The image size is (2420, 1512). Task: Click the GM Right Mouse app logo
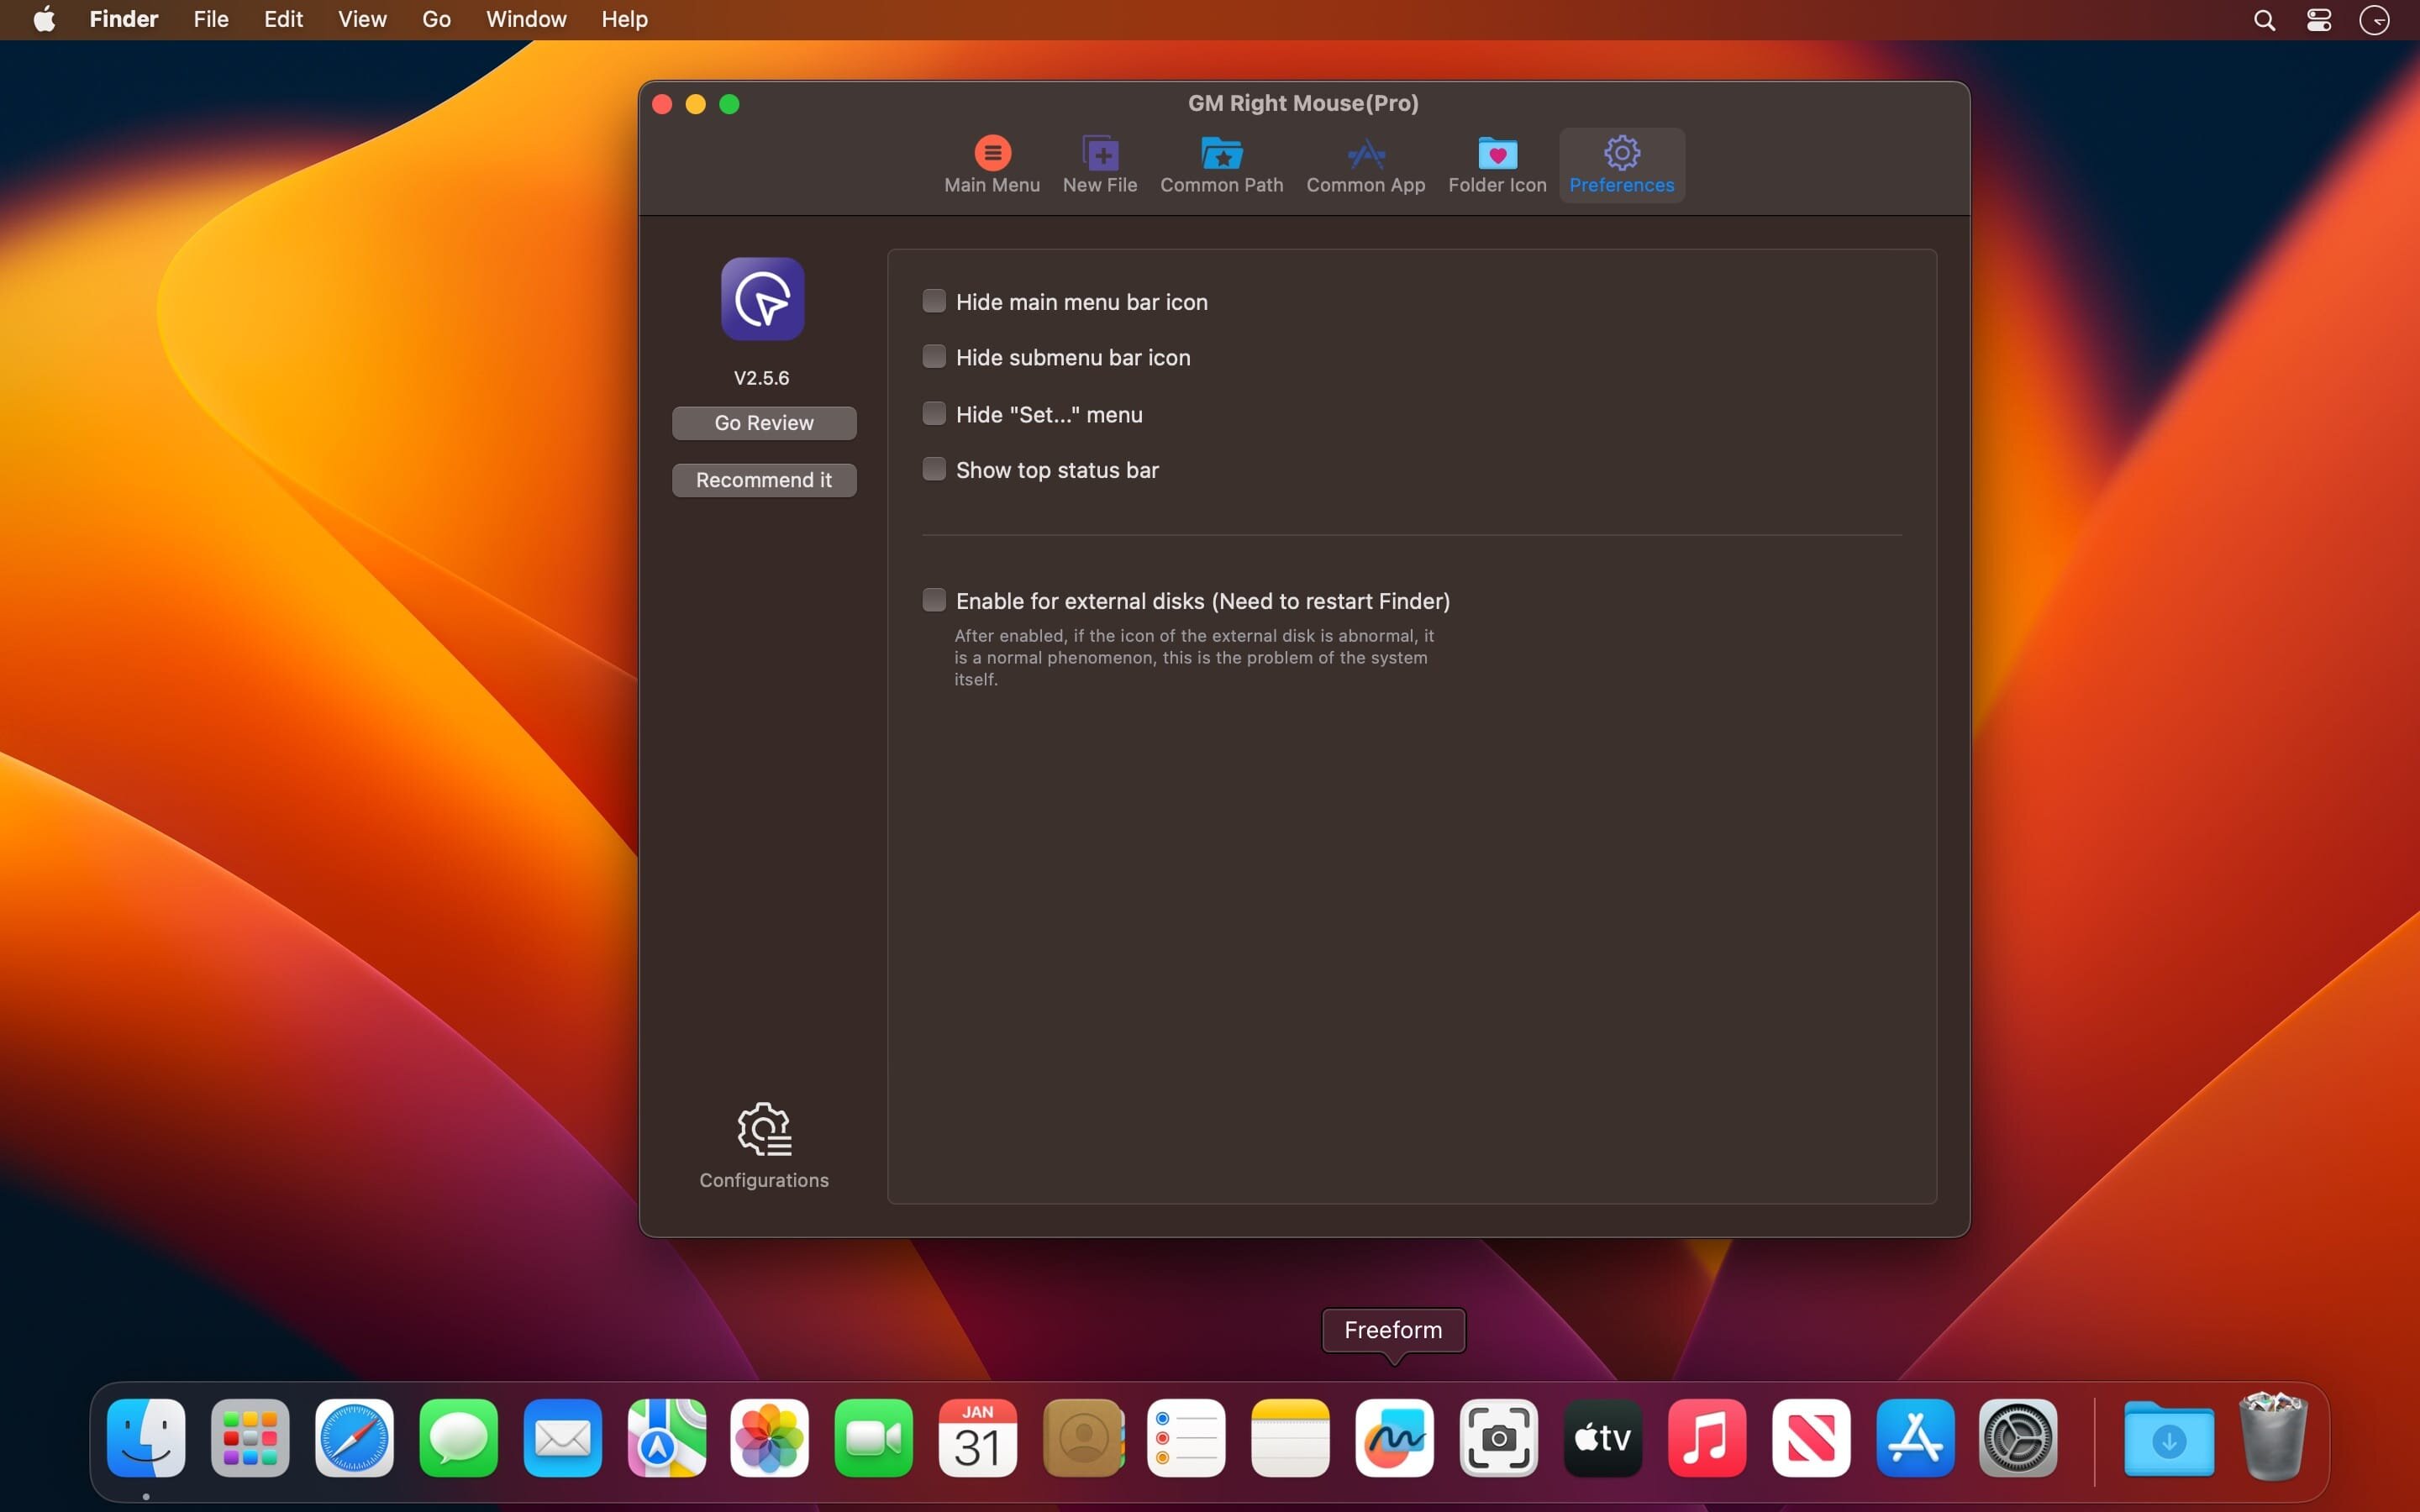click(x=762, y=299)
